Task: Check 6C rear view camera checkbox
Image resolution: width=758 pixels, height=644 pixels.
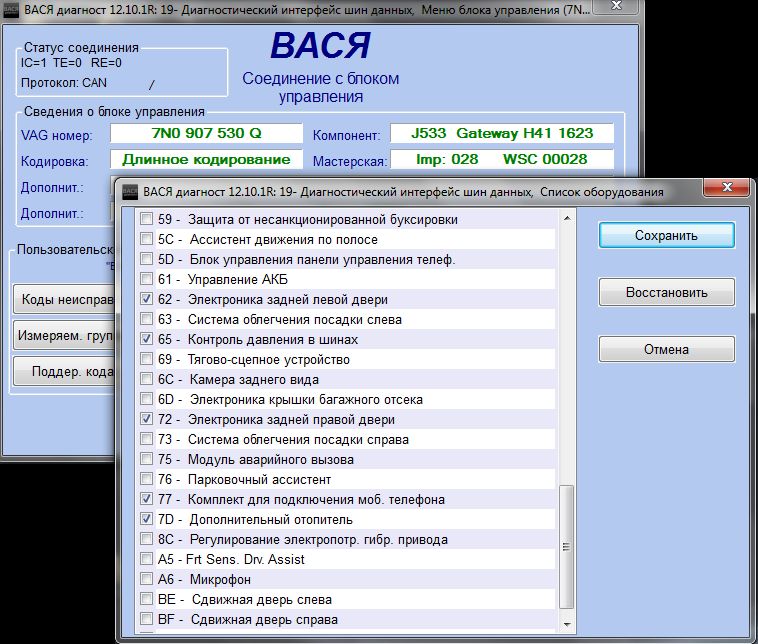Action: 146,379
